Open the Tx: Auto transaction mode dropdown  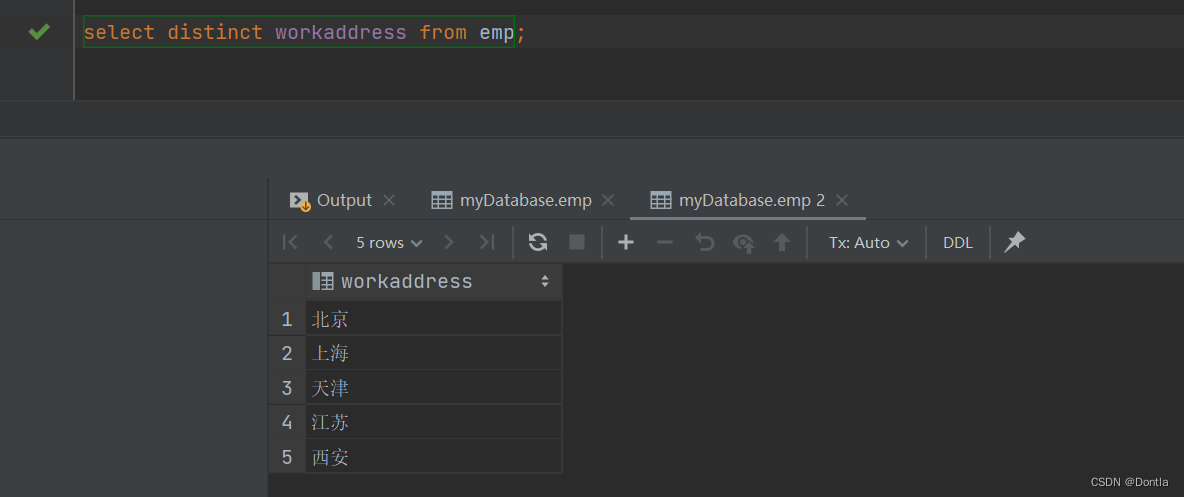(868, 242)
